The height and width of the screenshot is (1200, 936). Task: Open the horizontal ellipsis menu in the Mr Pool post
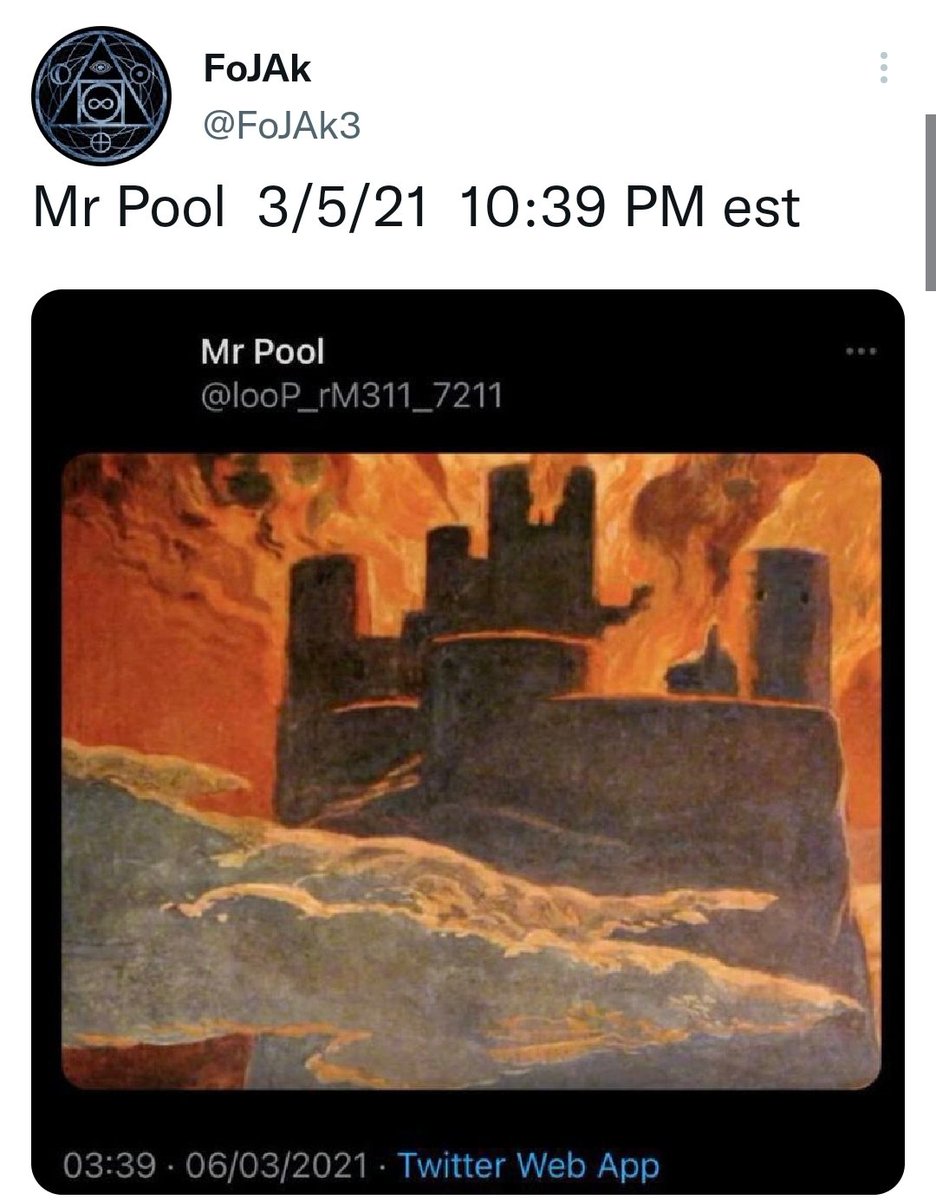coord(860,351)
